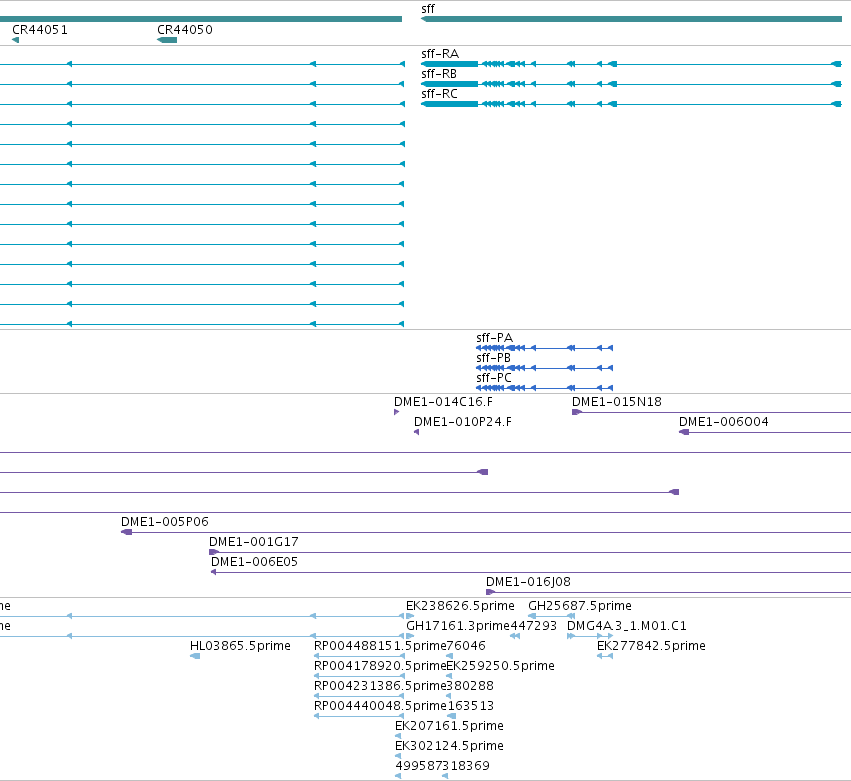Image resolution: width=851 pixels, height=781 pixels.
Task: Select the HL03865.5prime EST label
Action: tap(240, 646)
